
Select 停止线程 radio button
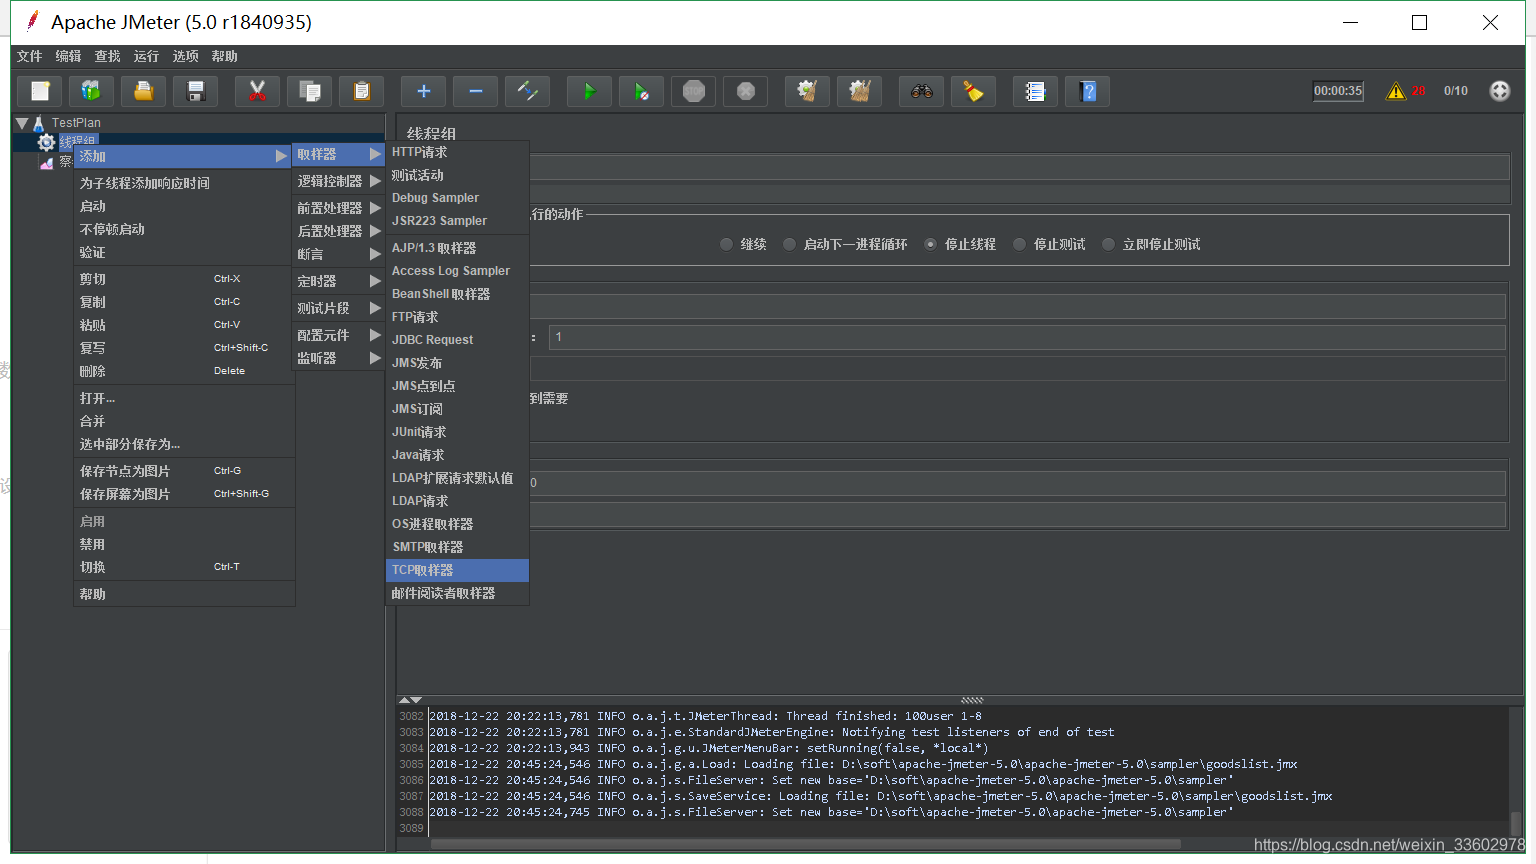click(x=931, y=244)
